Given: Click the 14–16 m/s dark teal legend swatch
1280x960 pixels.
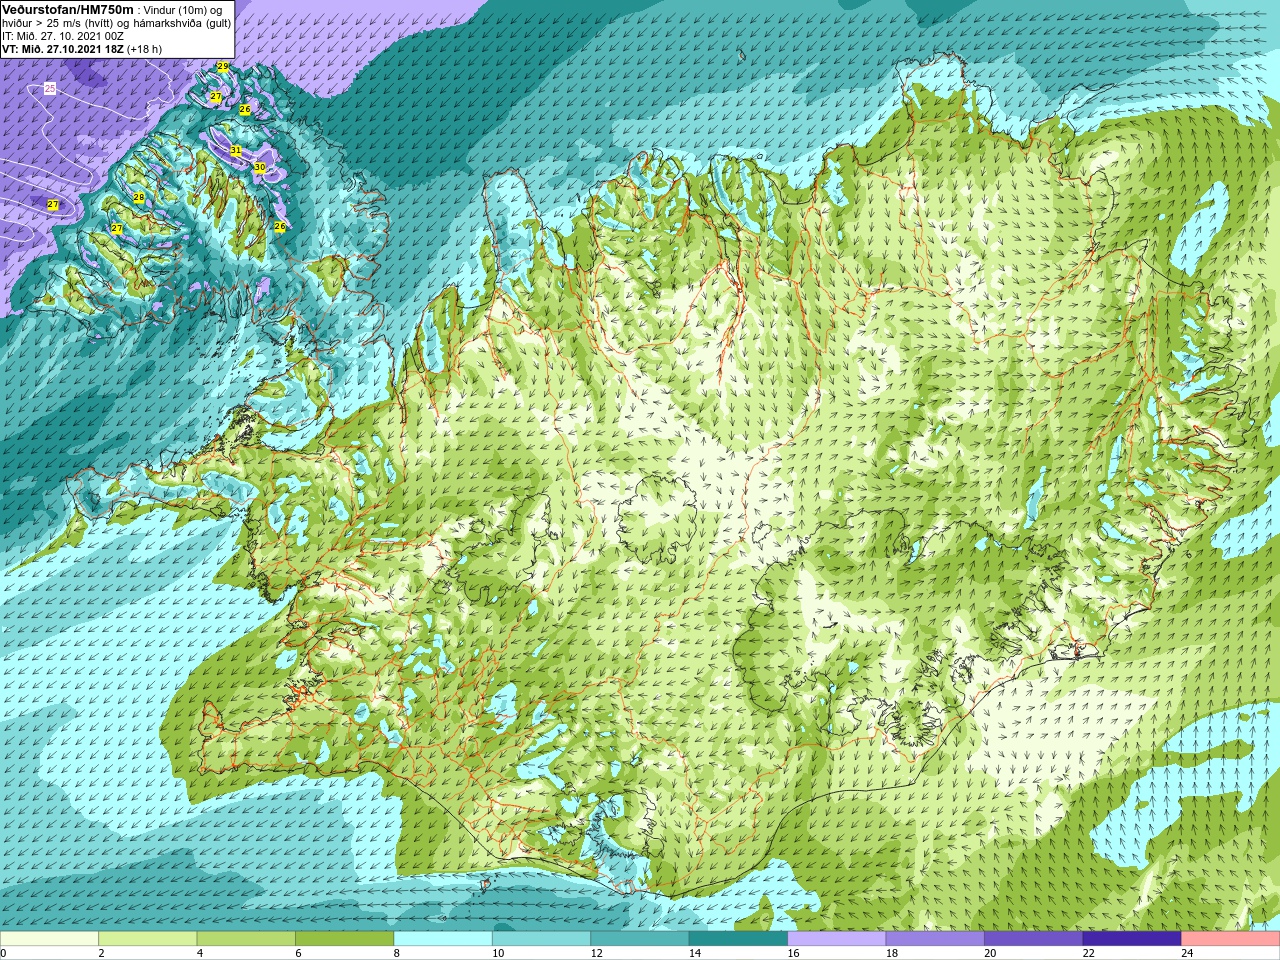Looking at the screenshot, I should [738, 939].
